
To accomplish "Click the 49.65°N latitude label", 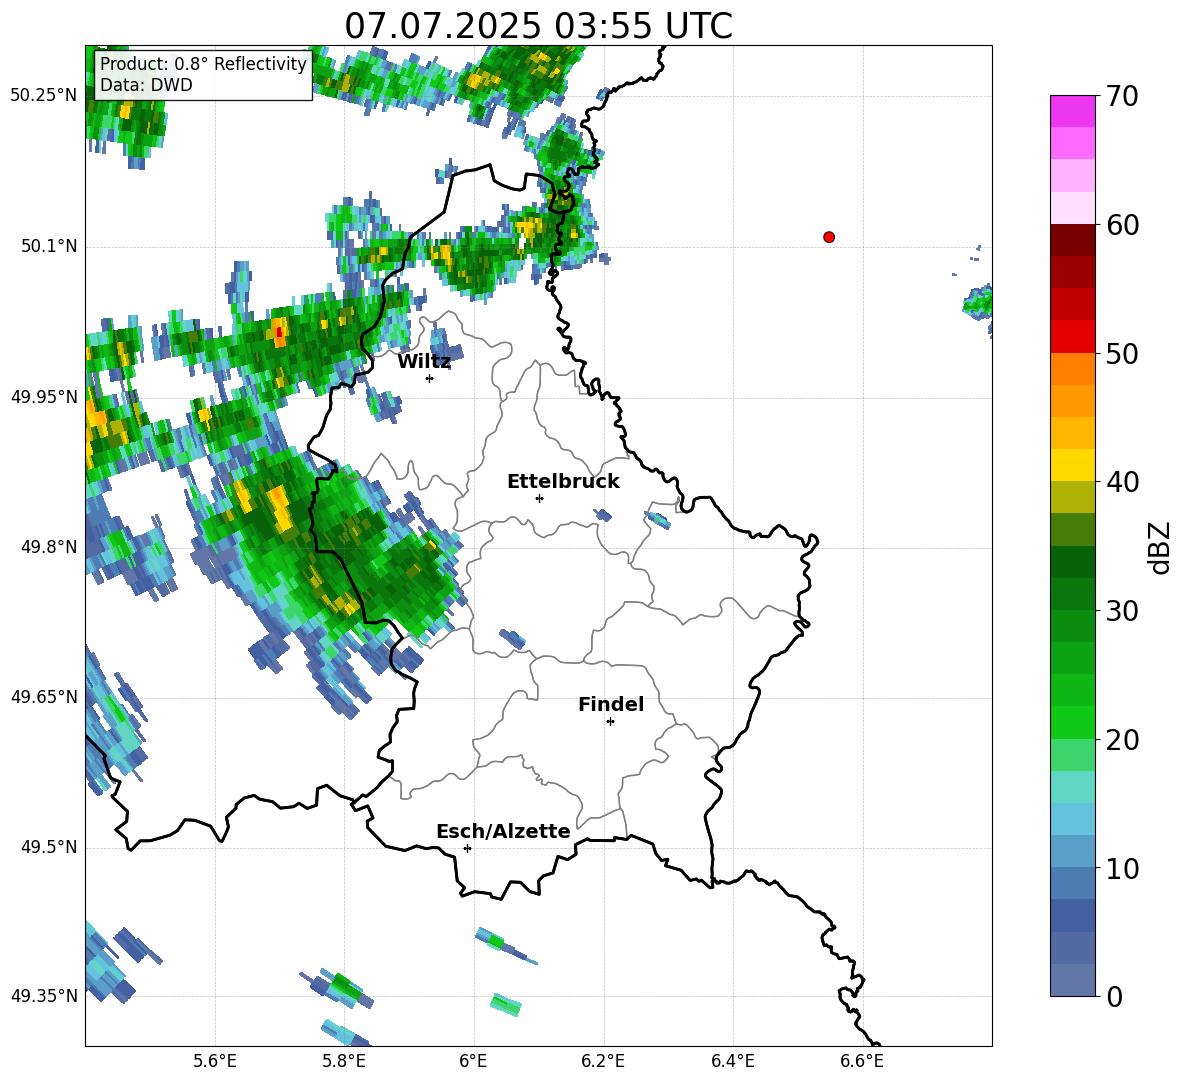I will 44,697.
